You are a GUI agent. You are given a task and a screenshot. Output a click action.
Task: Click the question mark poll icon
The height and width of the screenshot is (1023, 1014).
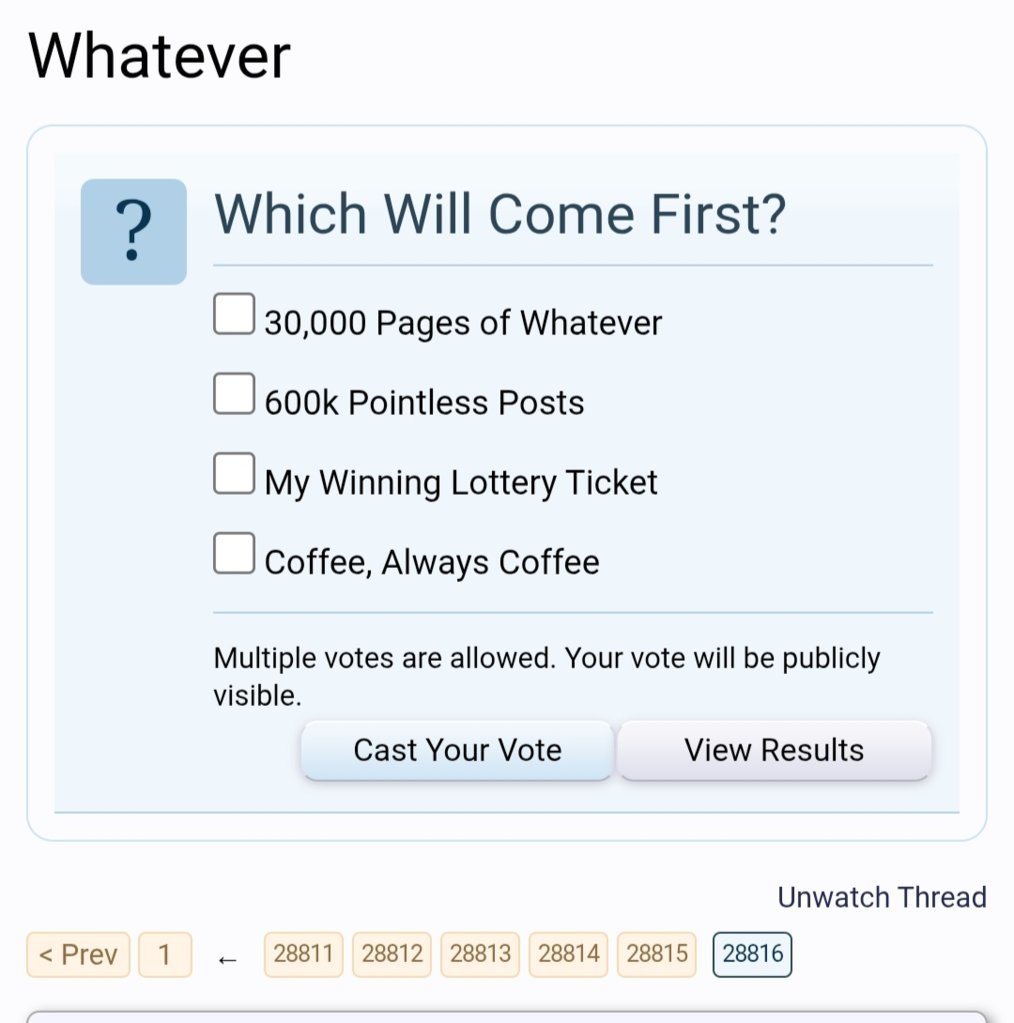[134, 232]
